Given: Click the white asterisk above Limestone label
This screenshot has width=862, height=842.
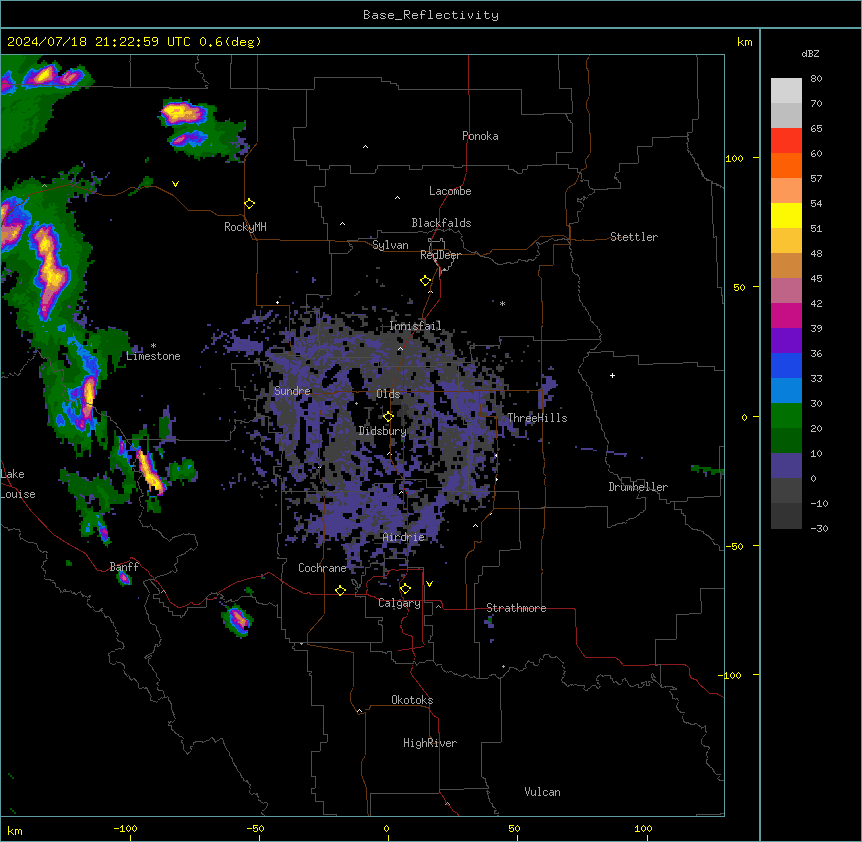Looking at the screenshot, I should coord(153,346).
